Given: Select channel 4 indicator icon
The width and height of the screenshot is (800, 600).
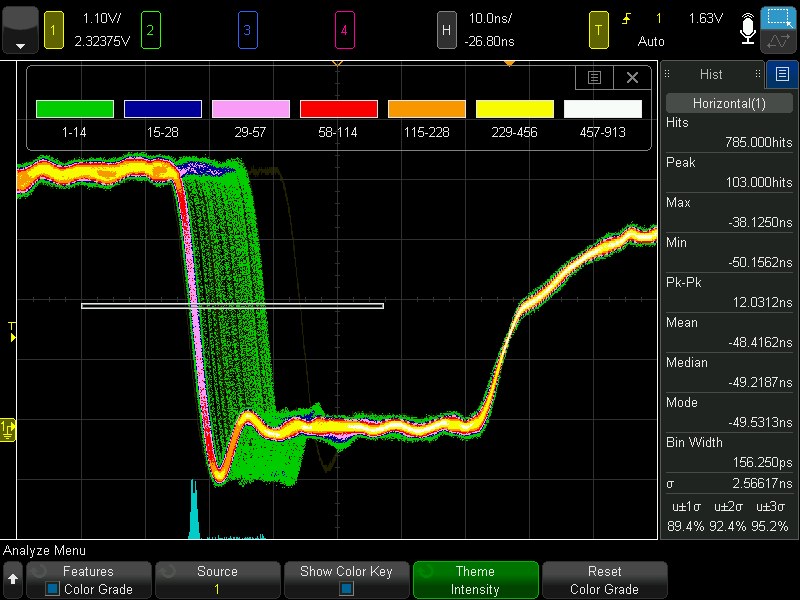Looking at the screenshot, I should [344, 31].
